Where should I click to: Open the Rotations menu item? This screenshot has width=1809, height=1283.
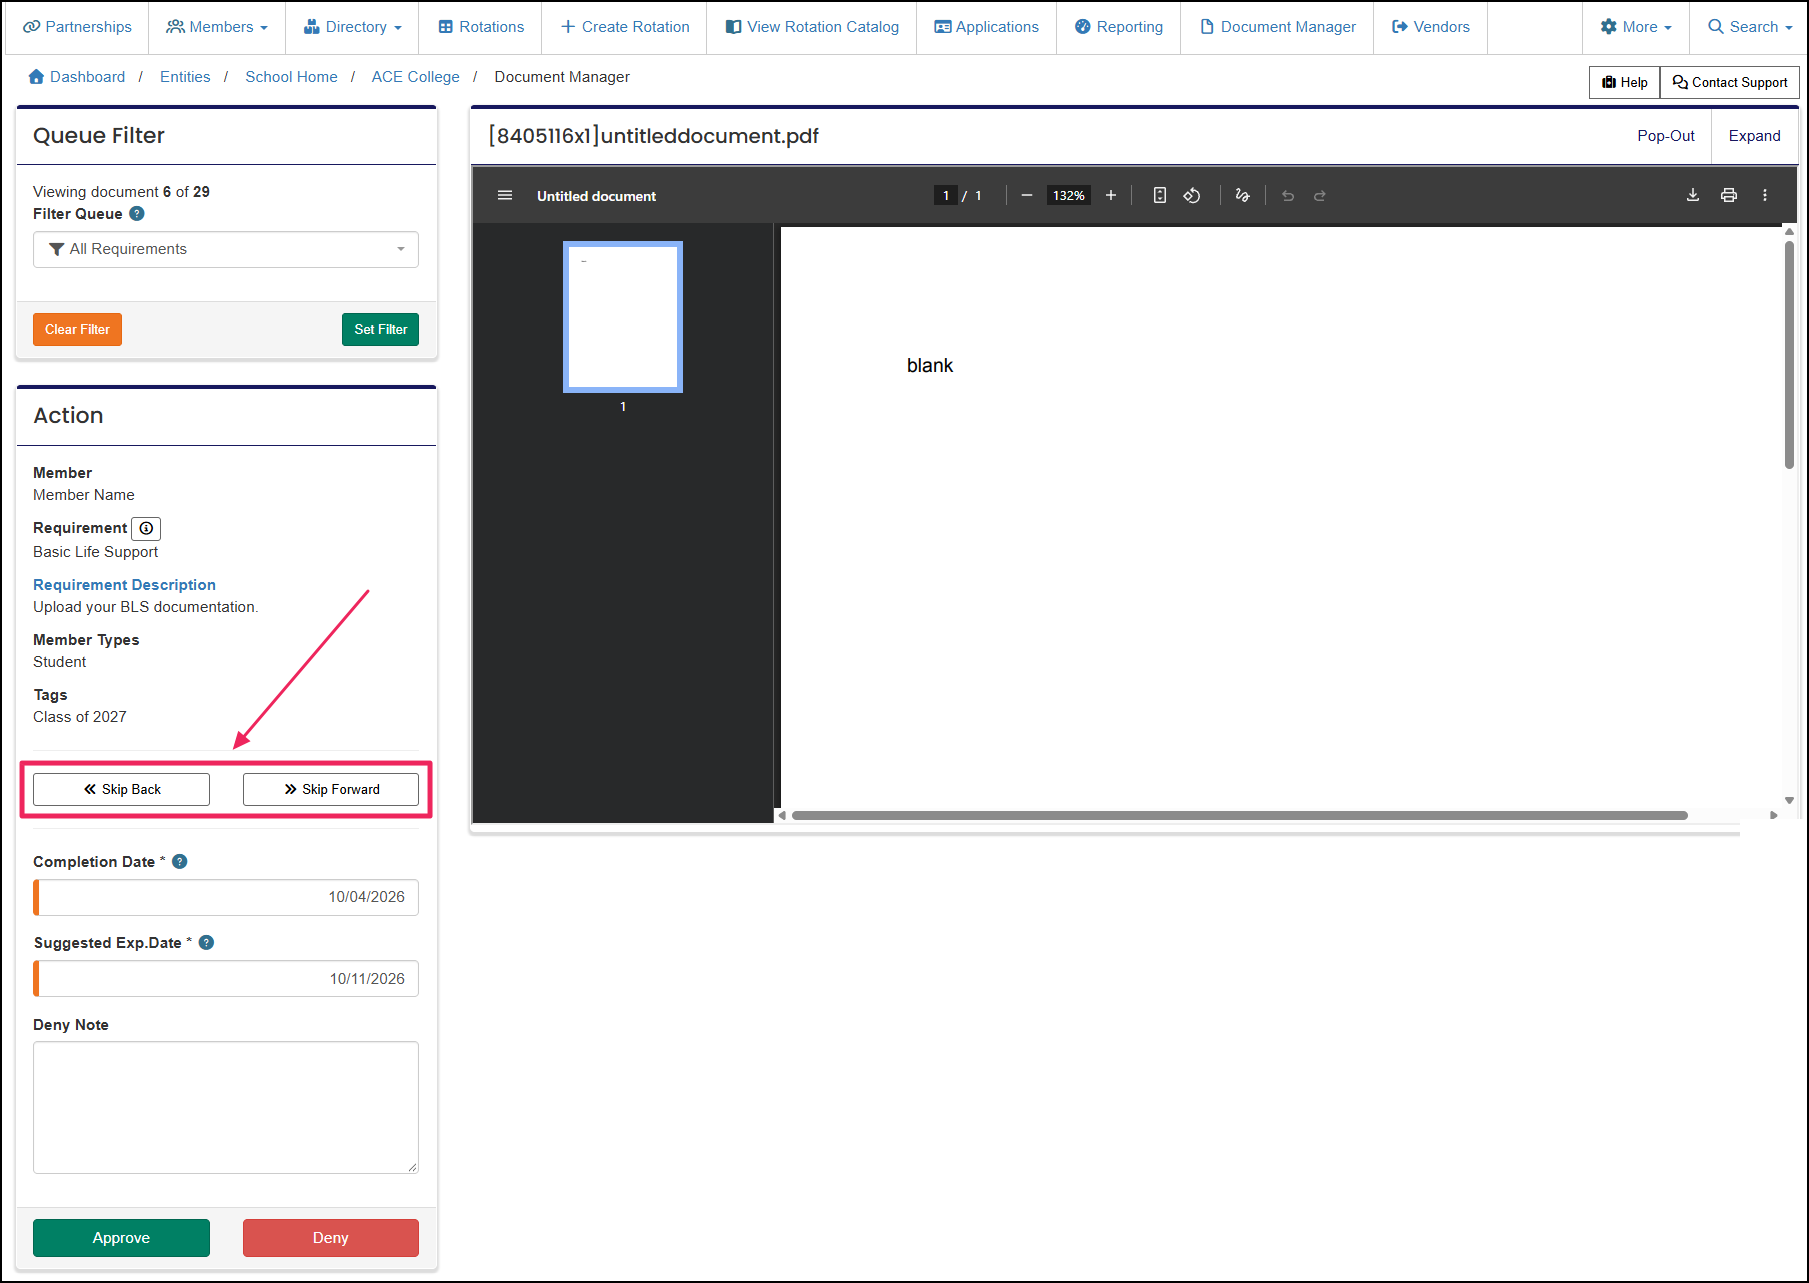481,27
